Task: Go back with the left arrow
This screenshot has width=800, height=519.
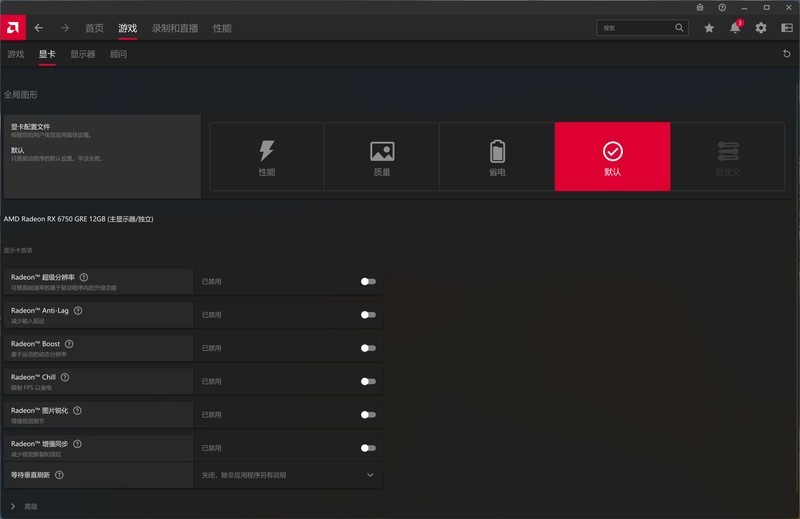Action: coord(39,28)
